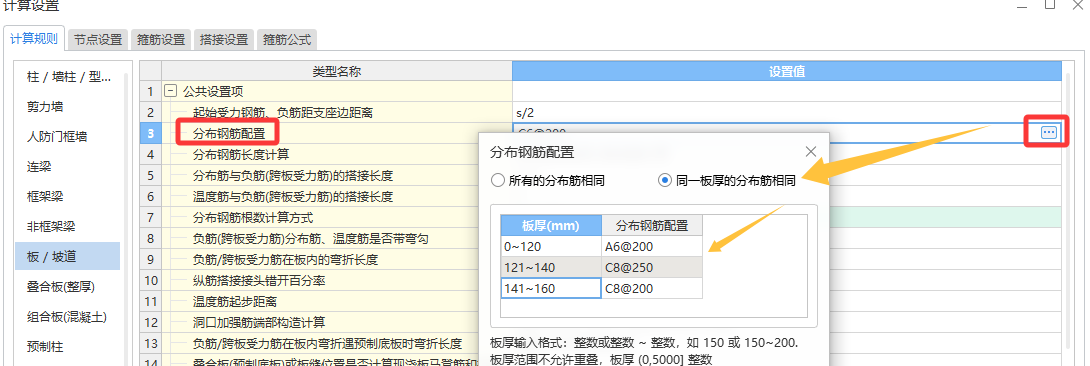Select 剪力墙 in the component list
Viewport: 1090px width, 366px height.
[68, 107]
